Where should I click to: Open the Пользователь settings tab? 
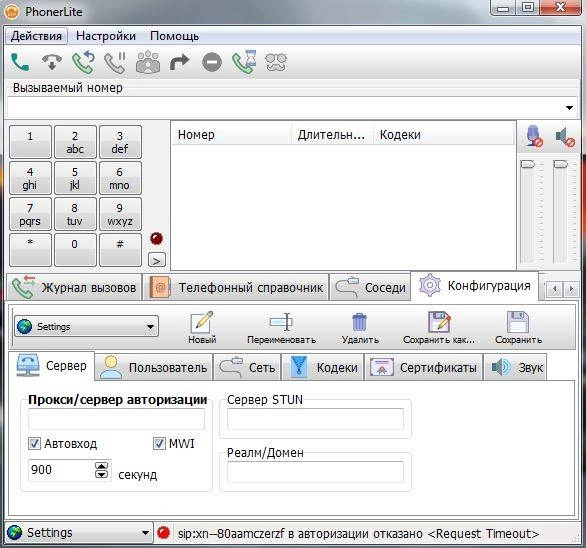[154, 367]
